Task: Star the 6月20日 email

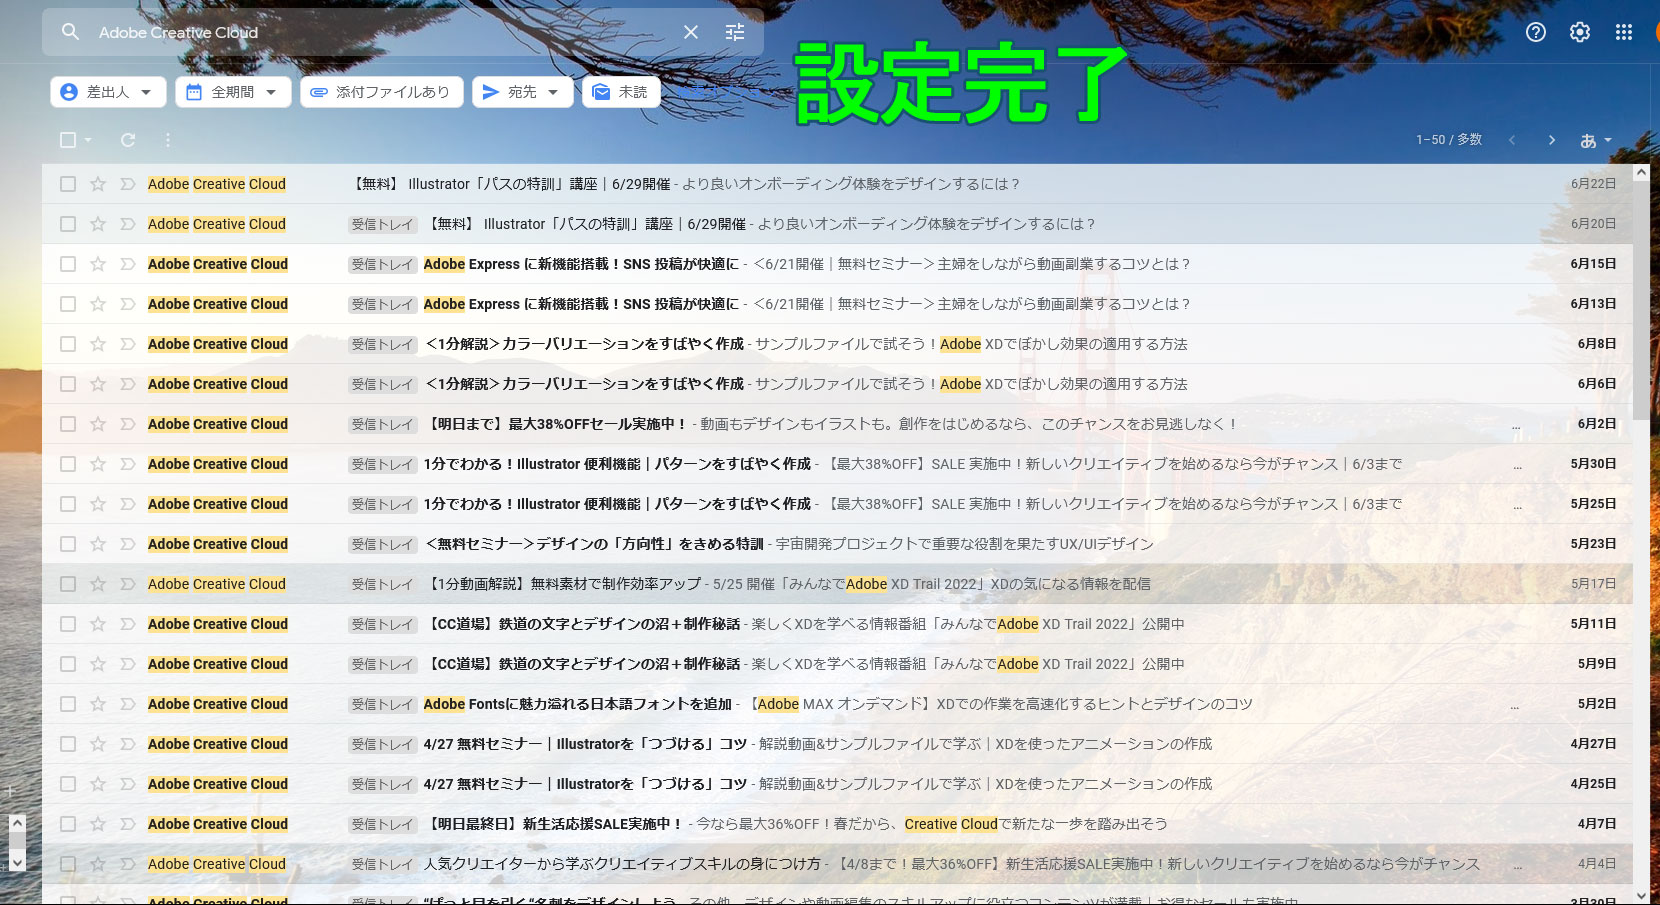Action: pos(98,224)
